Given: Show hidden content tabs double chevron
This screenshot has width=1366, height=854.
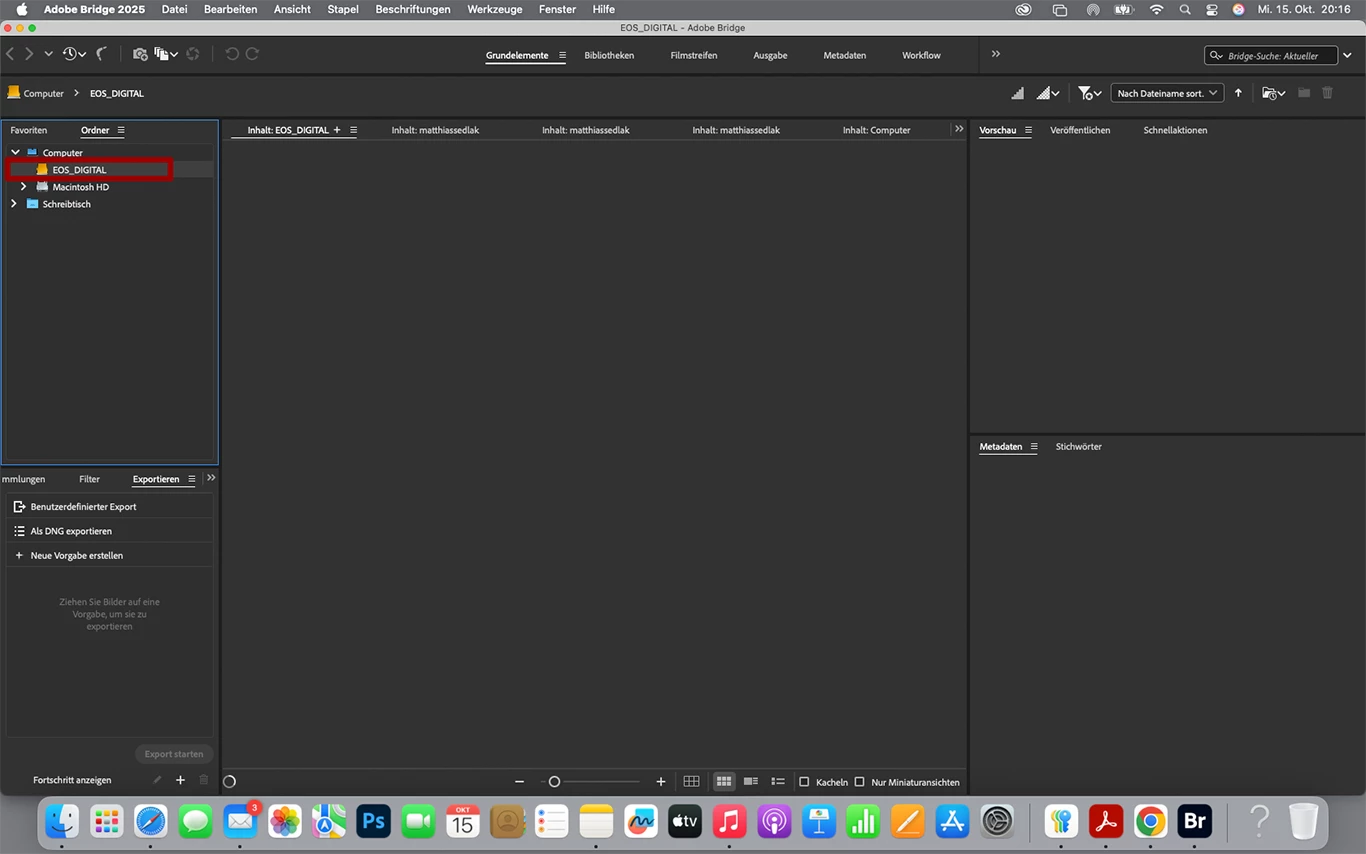Looking at the screenshot, I should (959, 129).
